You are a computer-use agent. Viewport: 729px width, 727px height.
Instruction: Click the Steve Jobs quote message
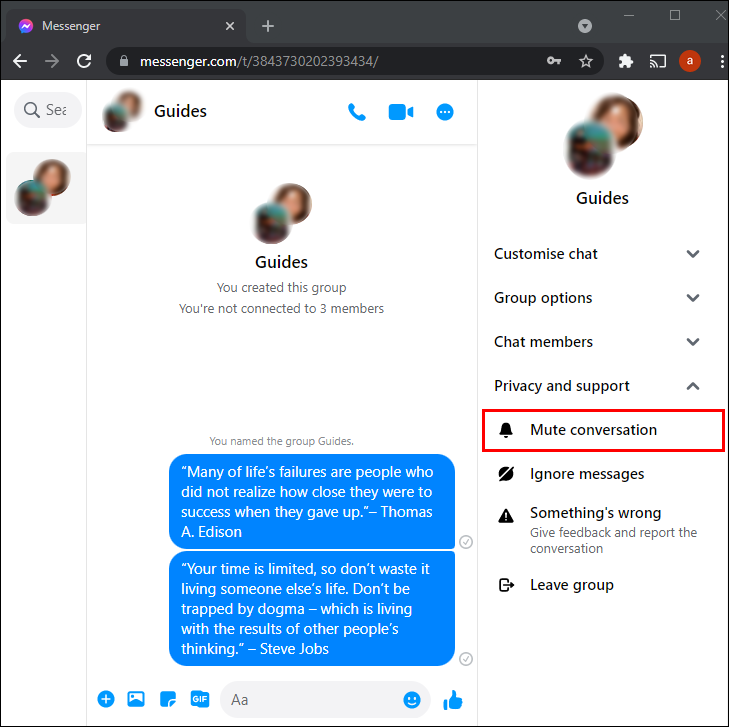tap(311, 608)
